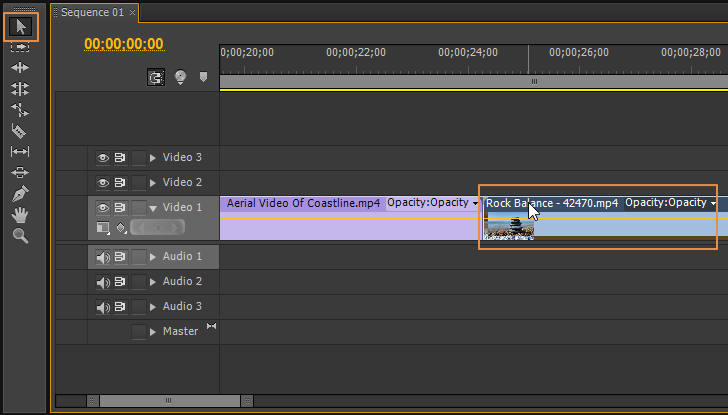Toggle sync lock on Audio 2
The image size is (728, 415).
click(120, 281)
